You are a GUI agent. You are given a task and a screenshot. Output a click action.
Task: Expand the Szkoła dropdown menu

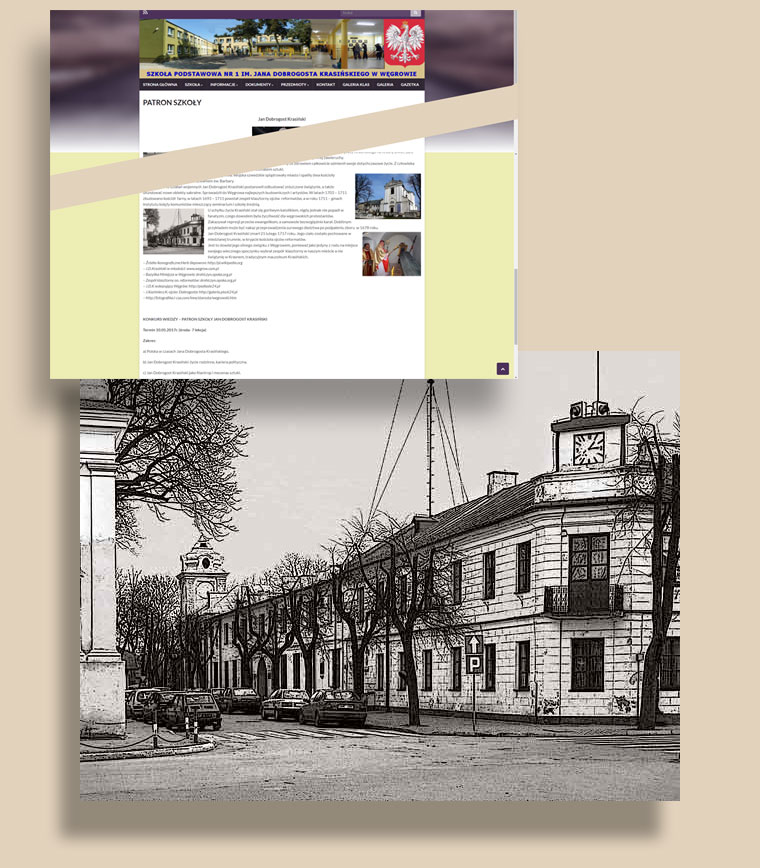194,85
